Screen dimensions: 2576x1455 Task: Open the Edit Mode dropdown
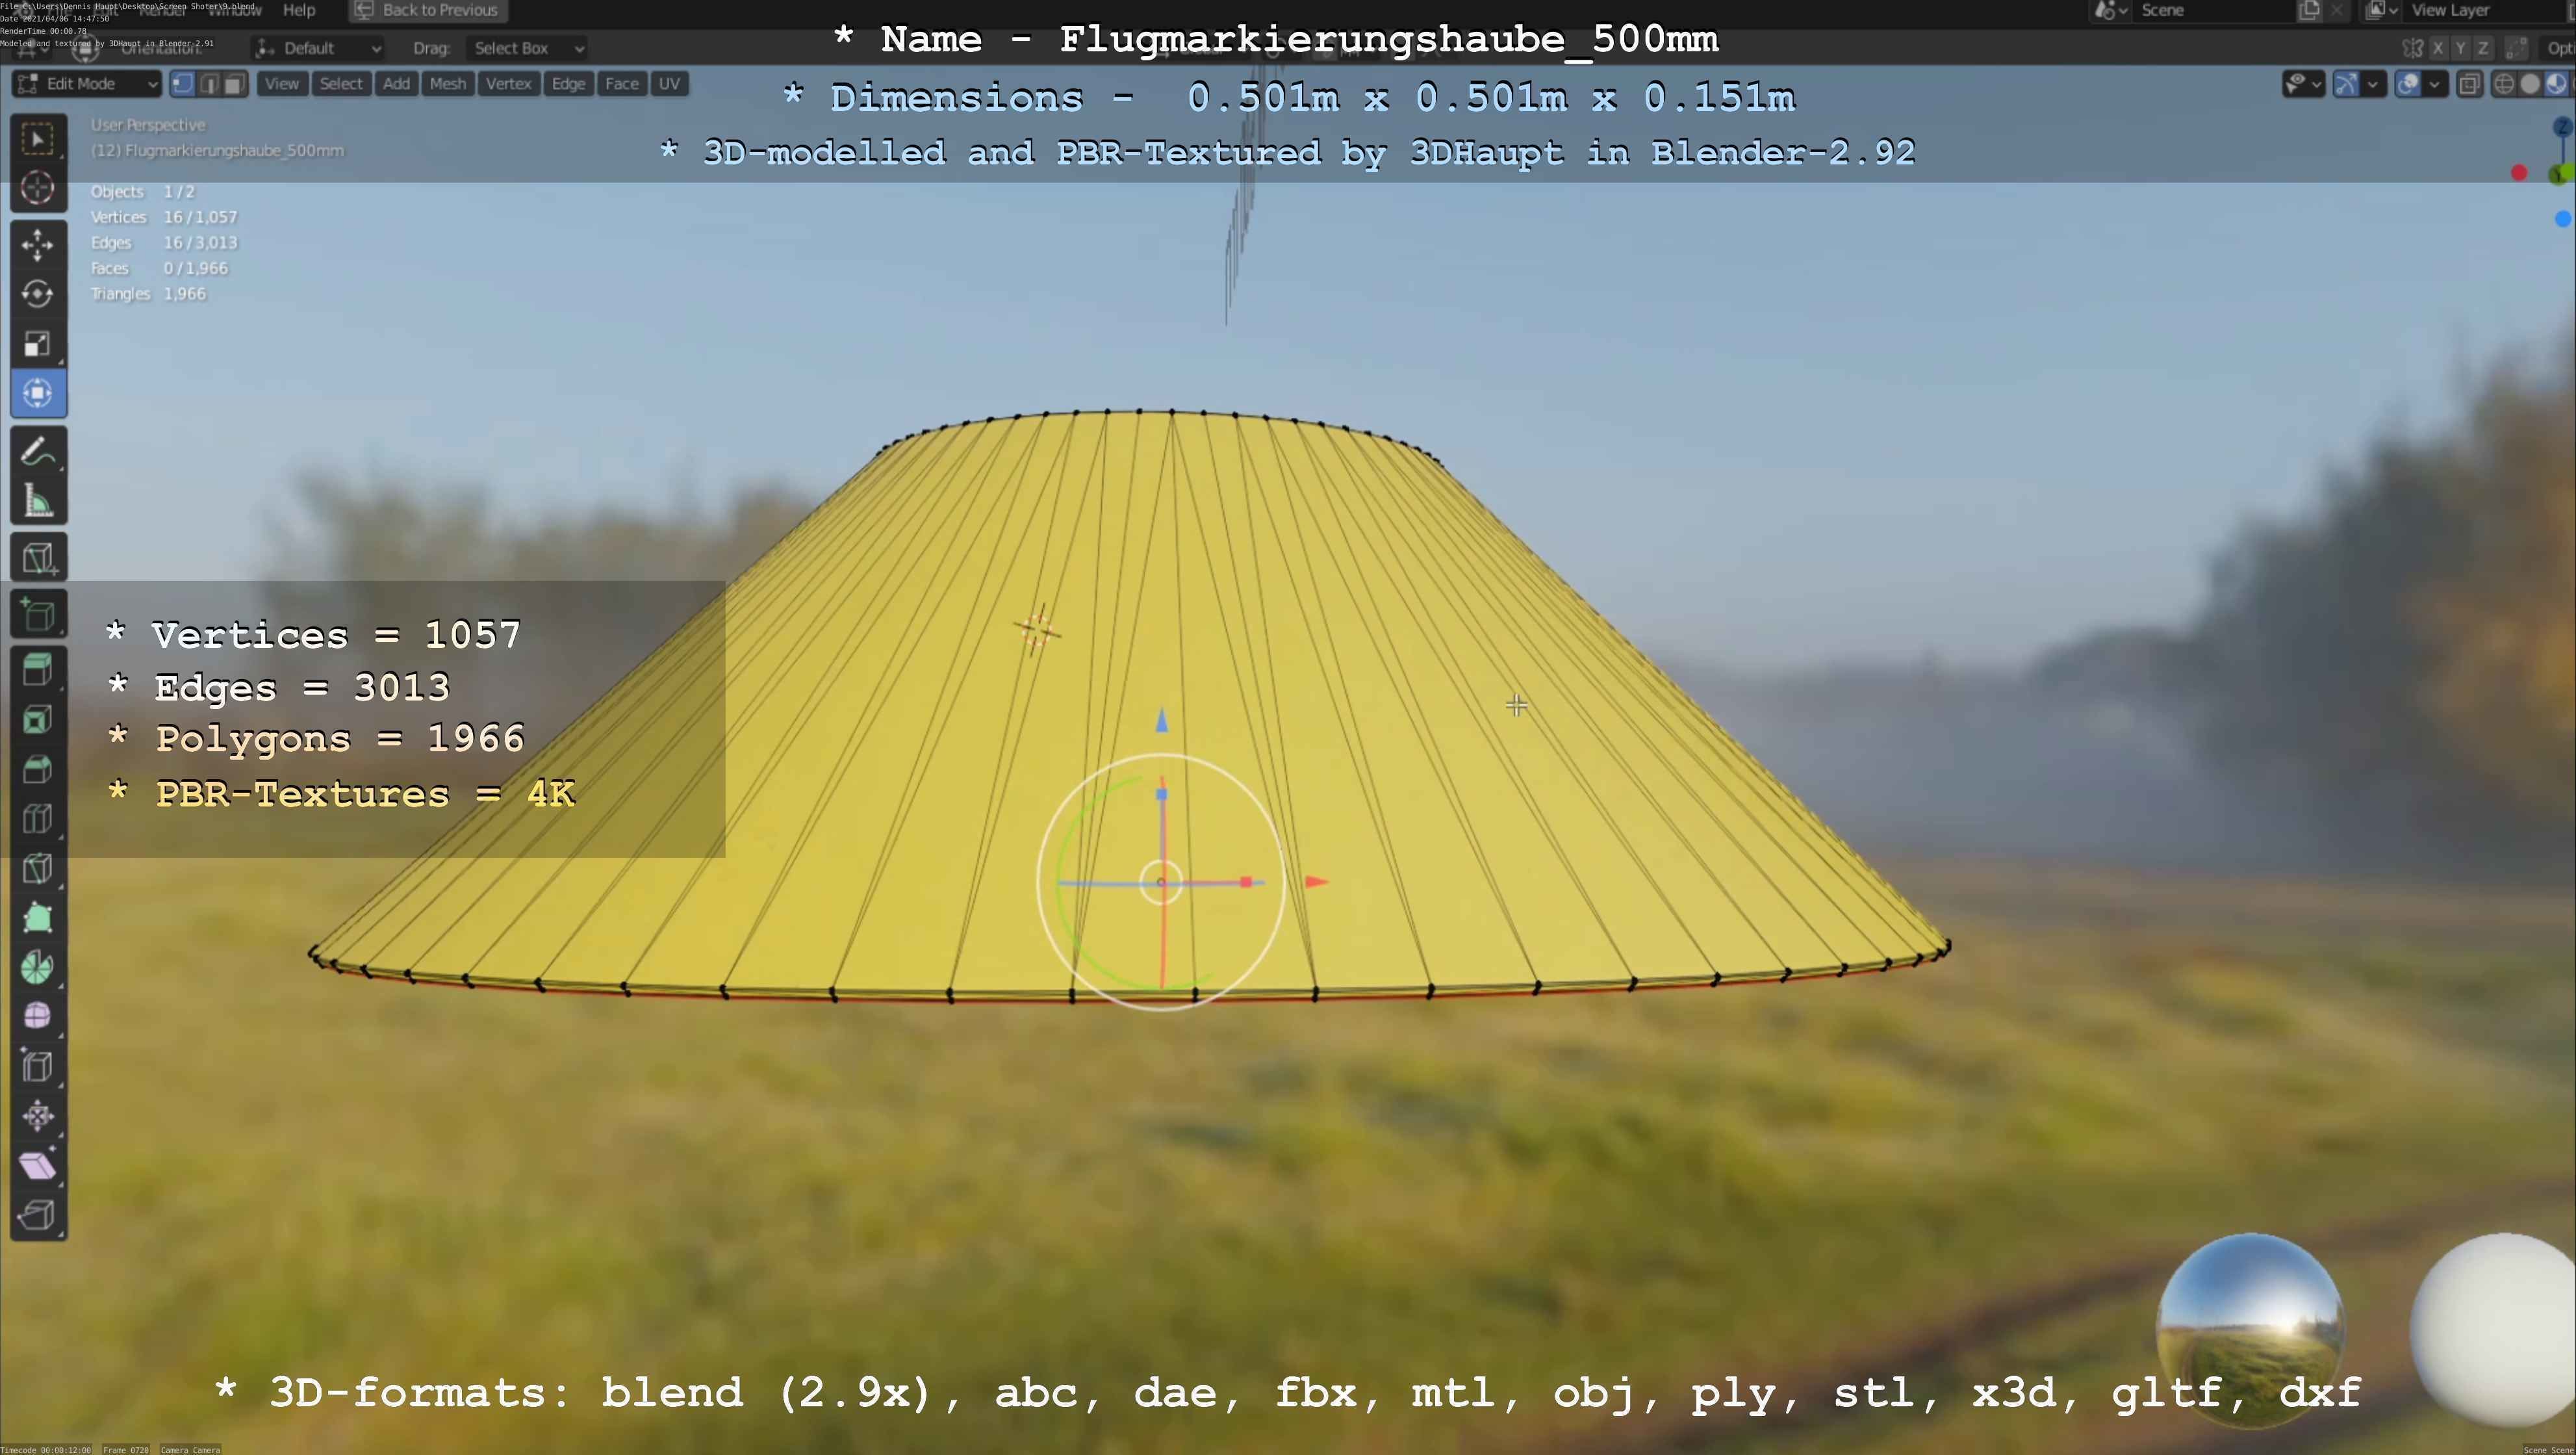click(x=87, y=84)
